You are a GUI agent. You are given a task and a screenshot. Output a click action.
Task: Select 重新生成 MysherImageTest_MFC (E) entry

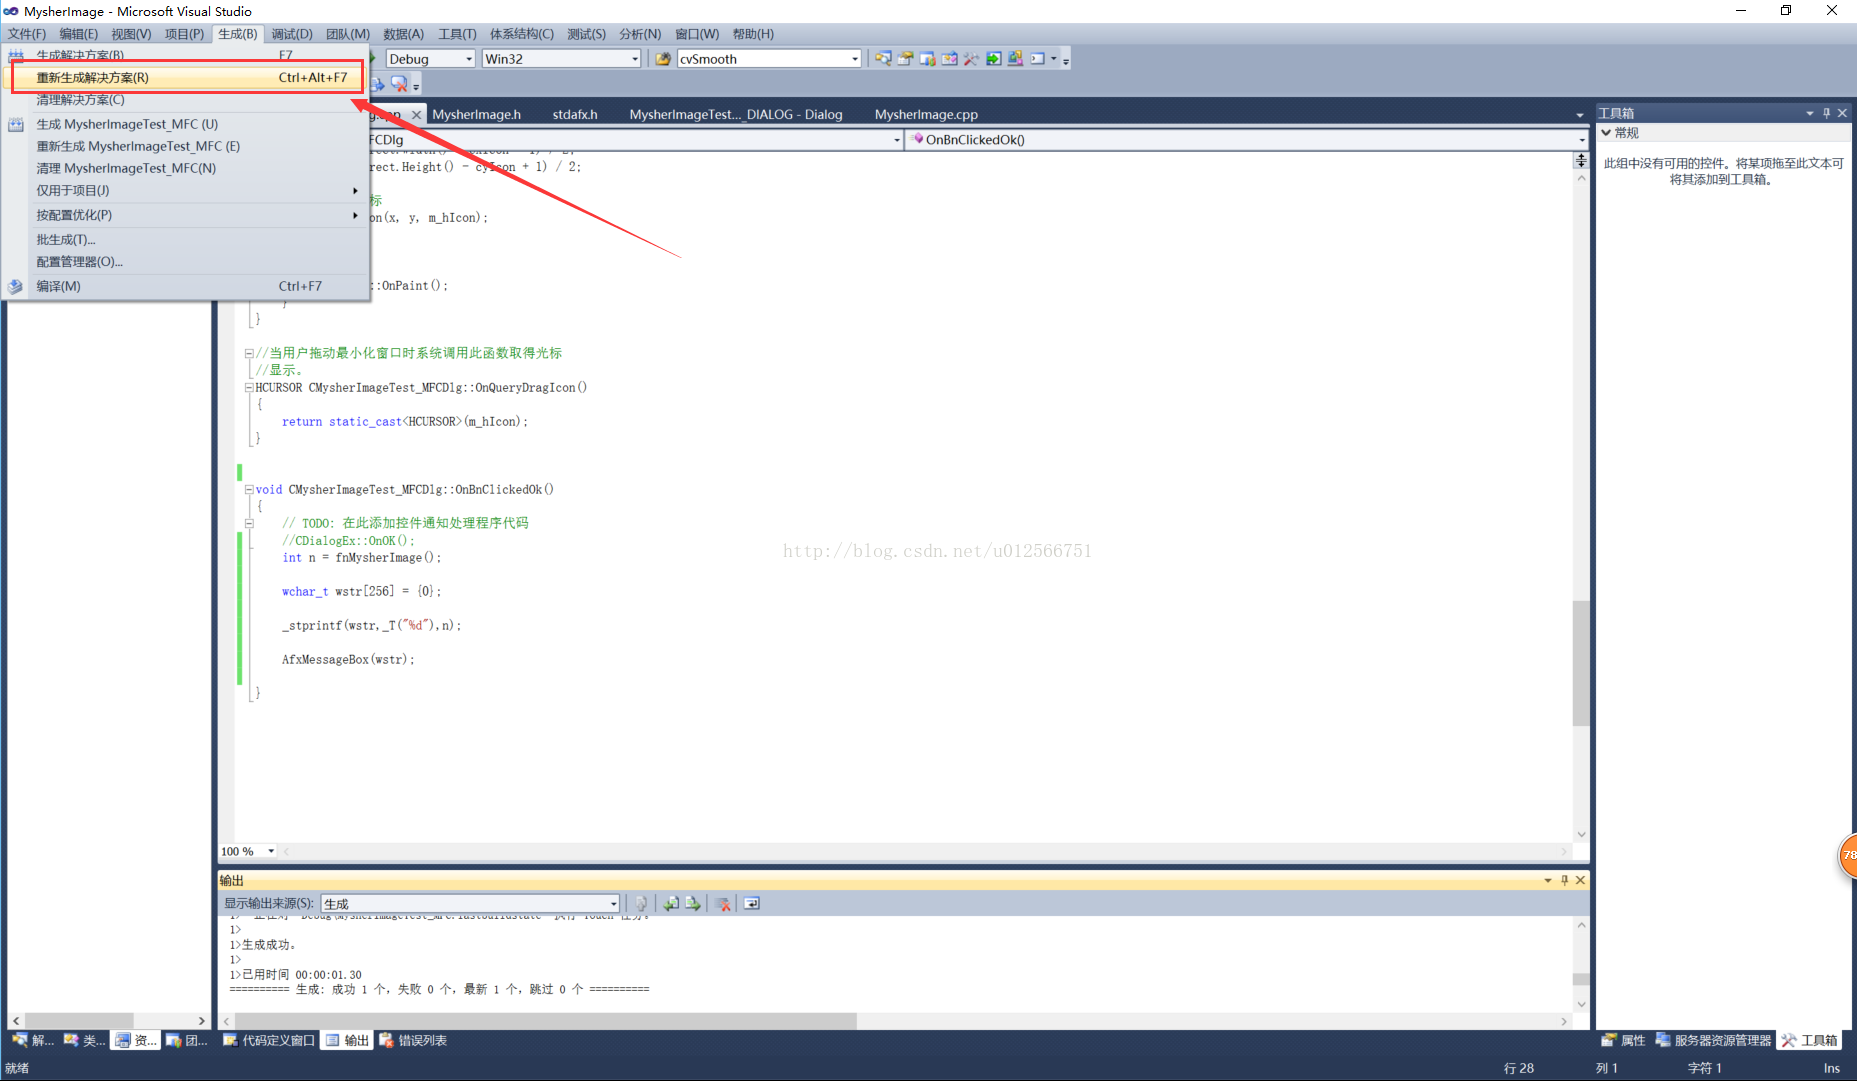pos(187,146)
